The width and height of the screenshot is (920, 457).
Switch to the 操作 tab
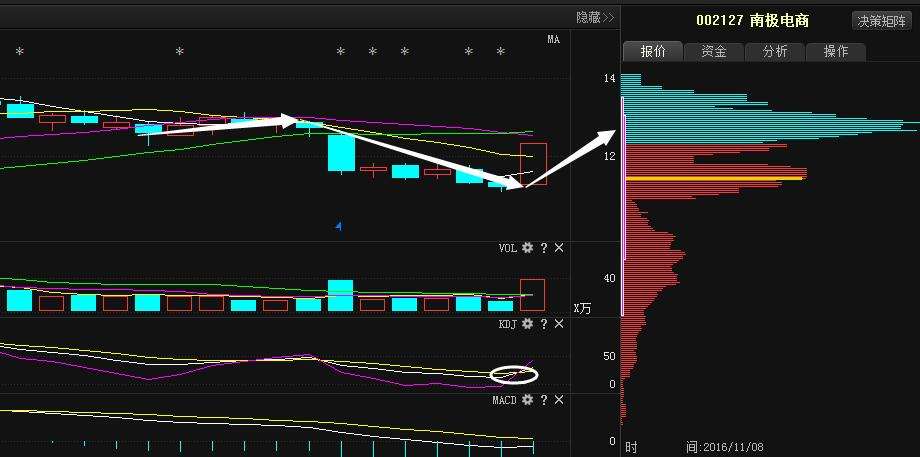pos(836,52)
